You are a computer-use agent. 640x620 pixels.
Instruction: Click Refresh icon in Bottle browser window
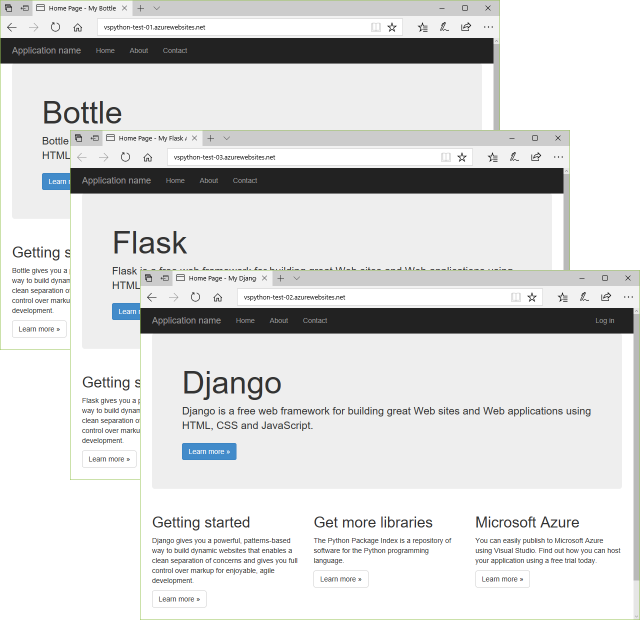(x=55, y=27)
